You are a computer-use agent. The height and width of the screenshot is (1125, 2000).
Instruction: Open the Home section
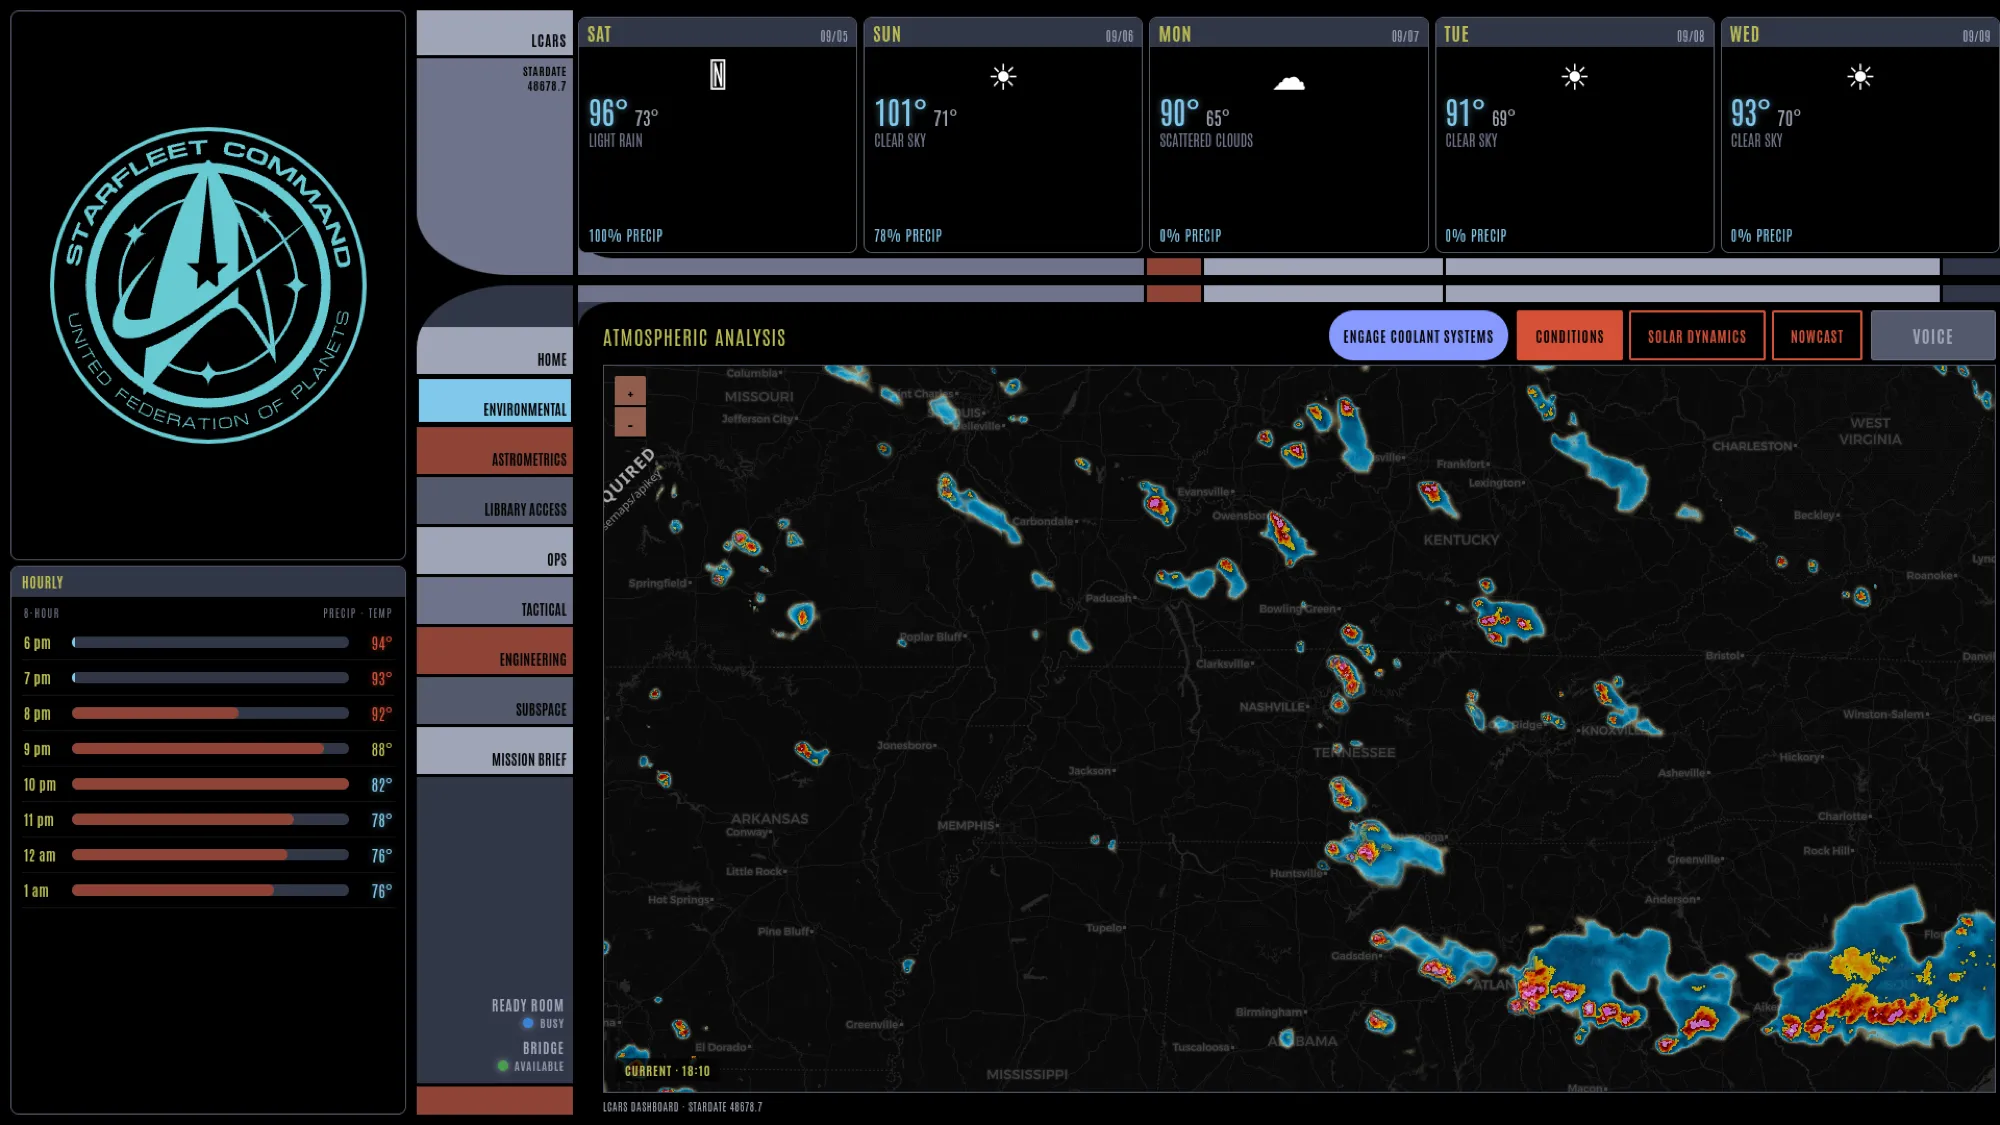tap(495, 350)
